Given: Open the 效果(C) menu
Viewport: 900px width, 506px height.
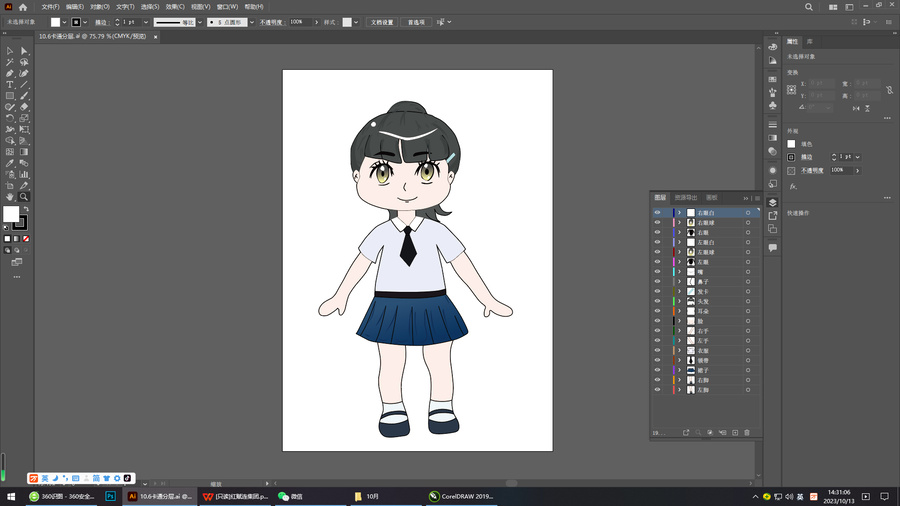Looking at the screenshot, I should pos(175,7).
